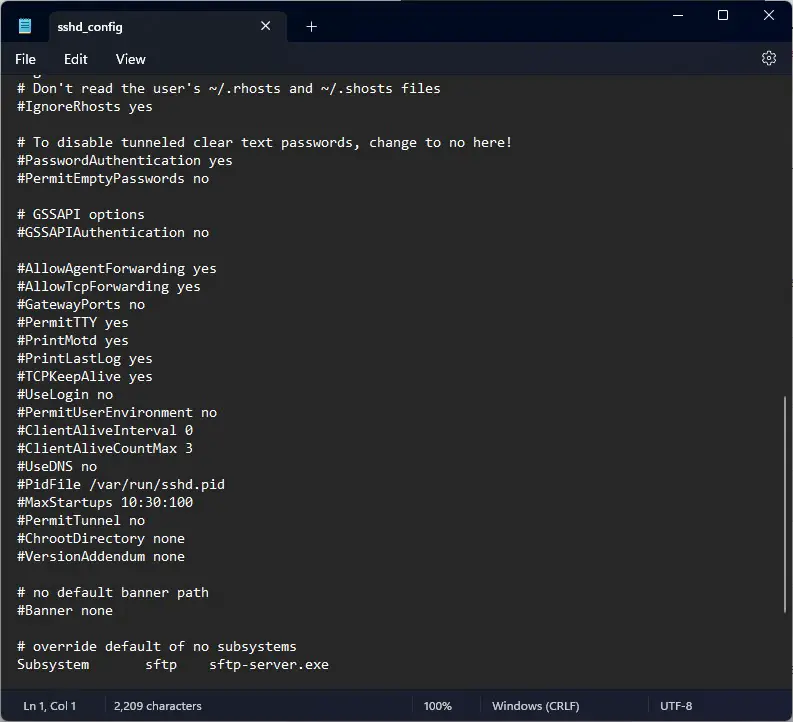Click the #VersionAddendum none line
793x722 pixels.
point(101,557)
